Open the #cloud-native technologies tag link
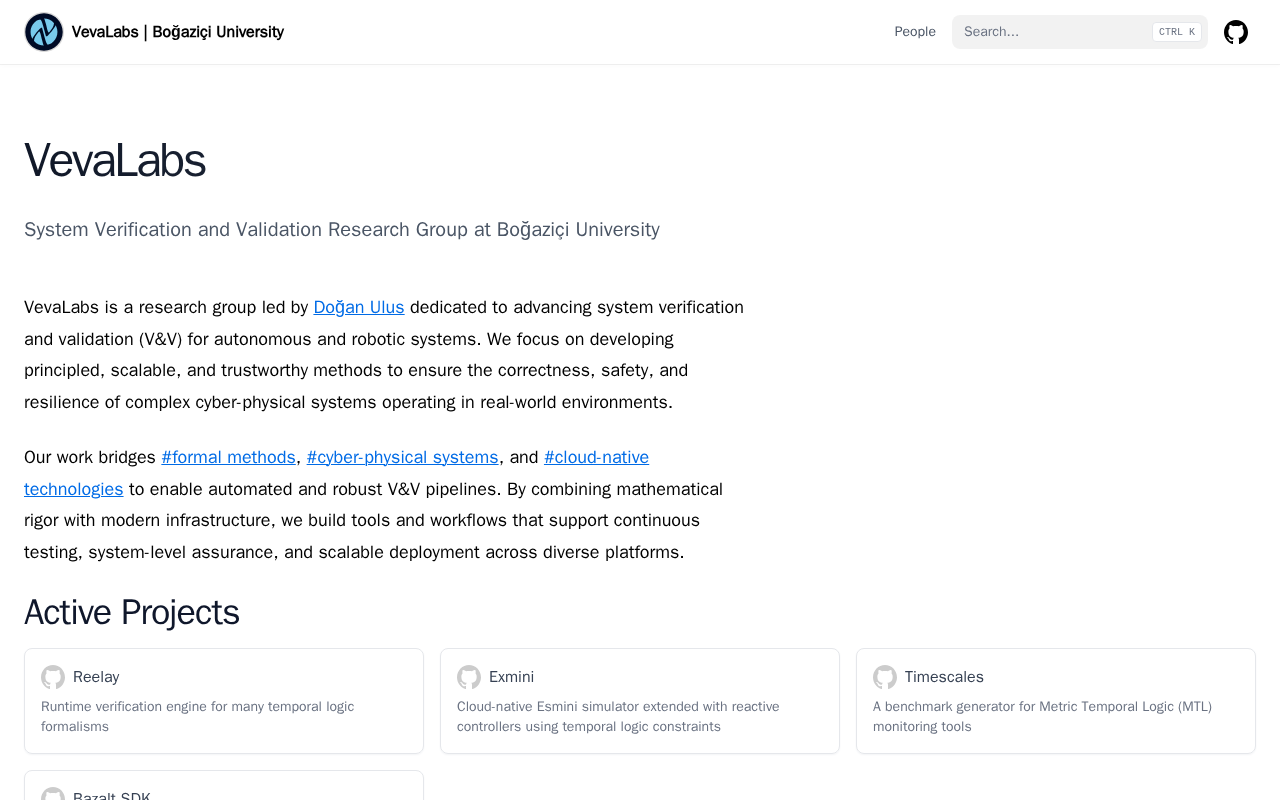 pos(596,457)
